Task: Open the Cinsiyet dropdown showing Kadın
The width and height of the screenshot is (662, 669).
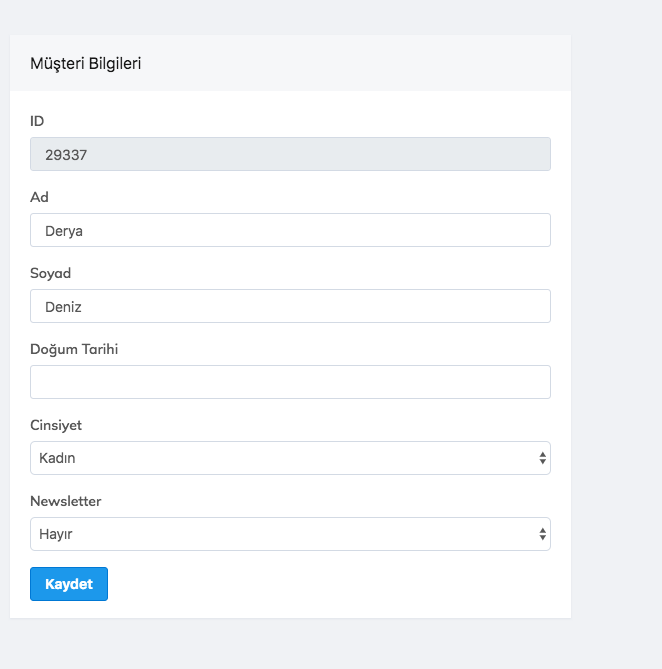Action: [x=290, y=458]
